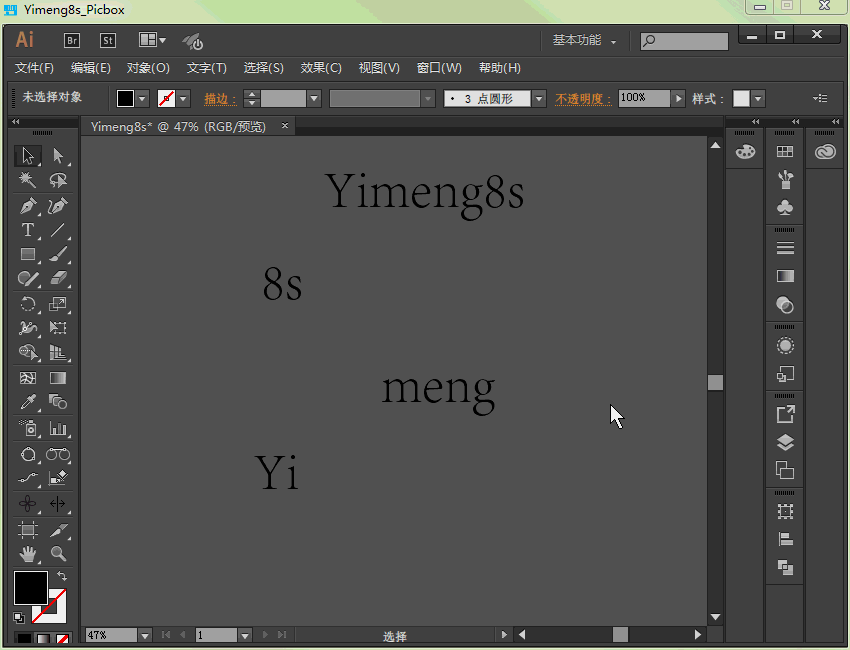This screenshot has height=650, width=850.
Task: Open the 效果(C) menu
Action: [321, 68]
